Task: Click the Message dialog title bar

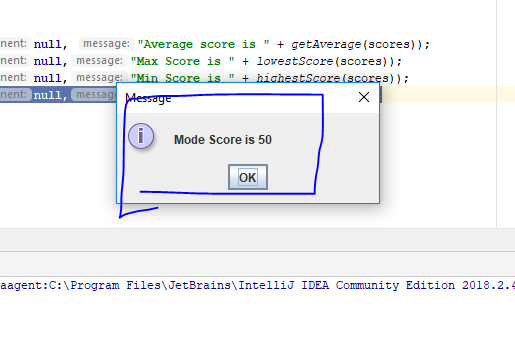Action: click(248, 98)
